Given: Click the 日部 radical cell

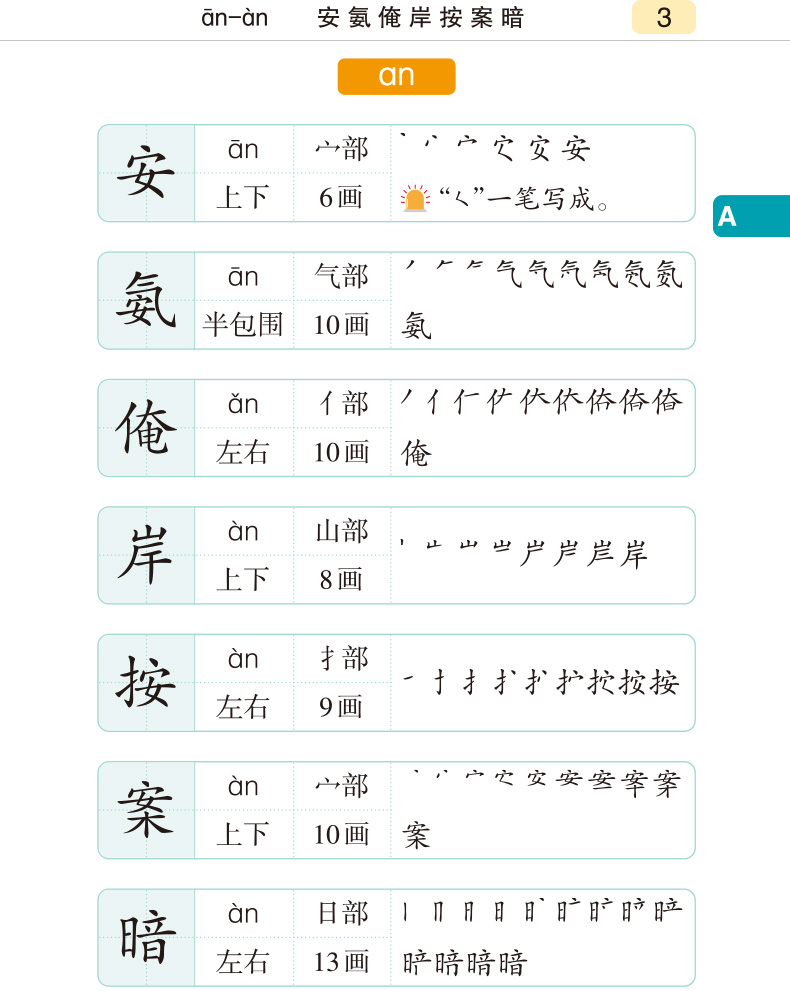Looking at the screenshot, I should pos(342,914).
